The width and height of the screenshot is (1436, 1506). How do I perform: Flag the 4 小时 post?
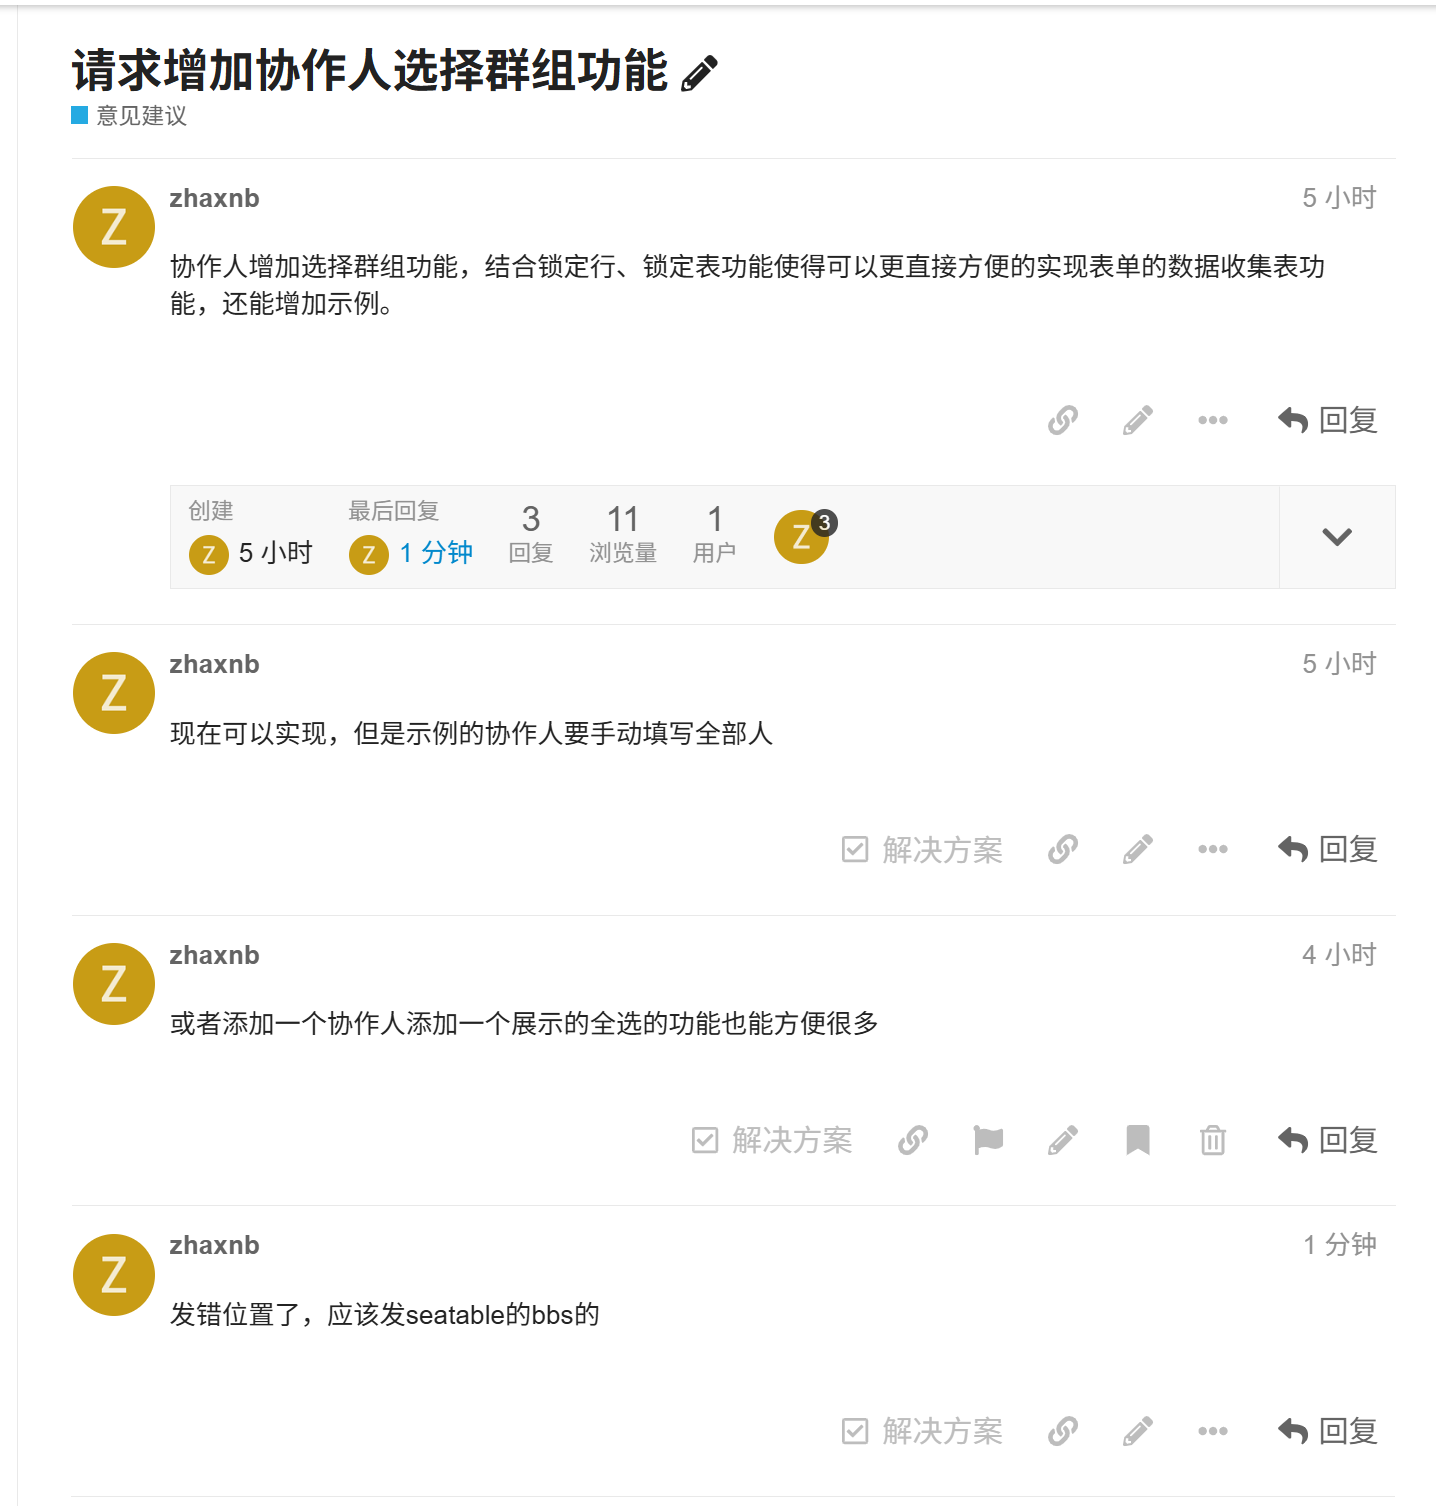point(988,1140)
